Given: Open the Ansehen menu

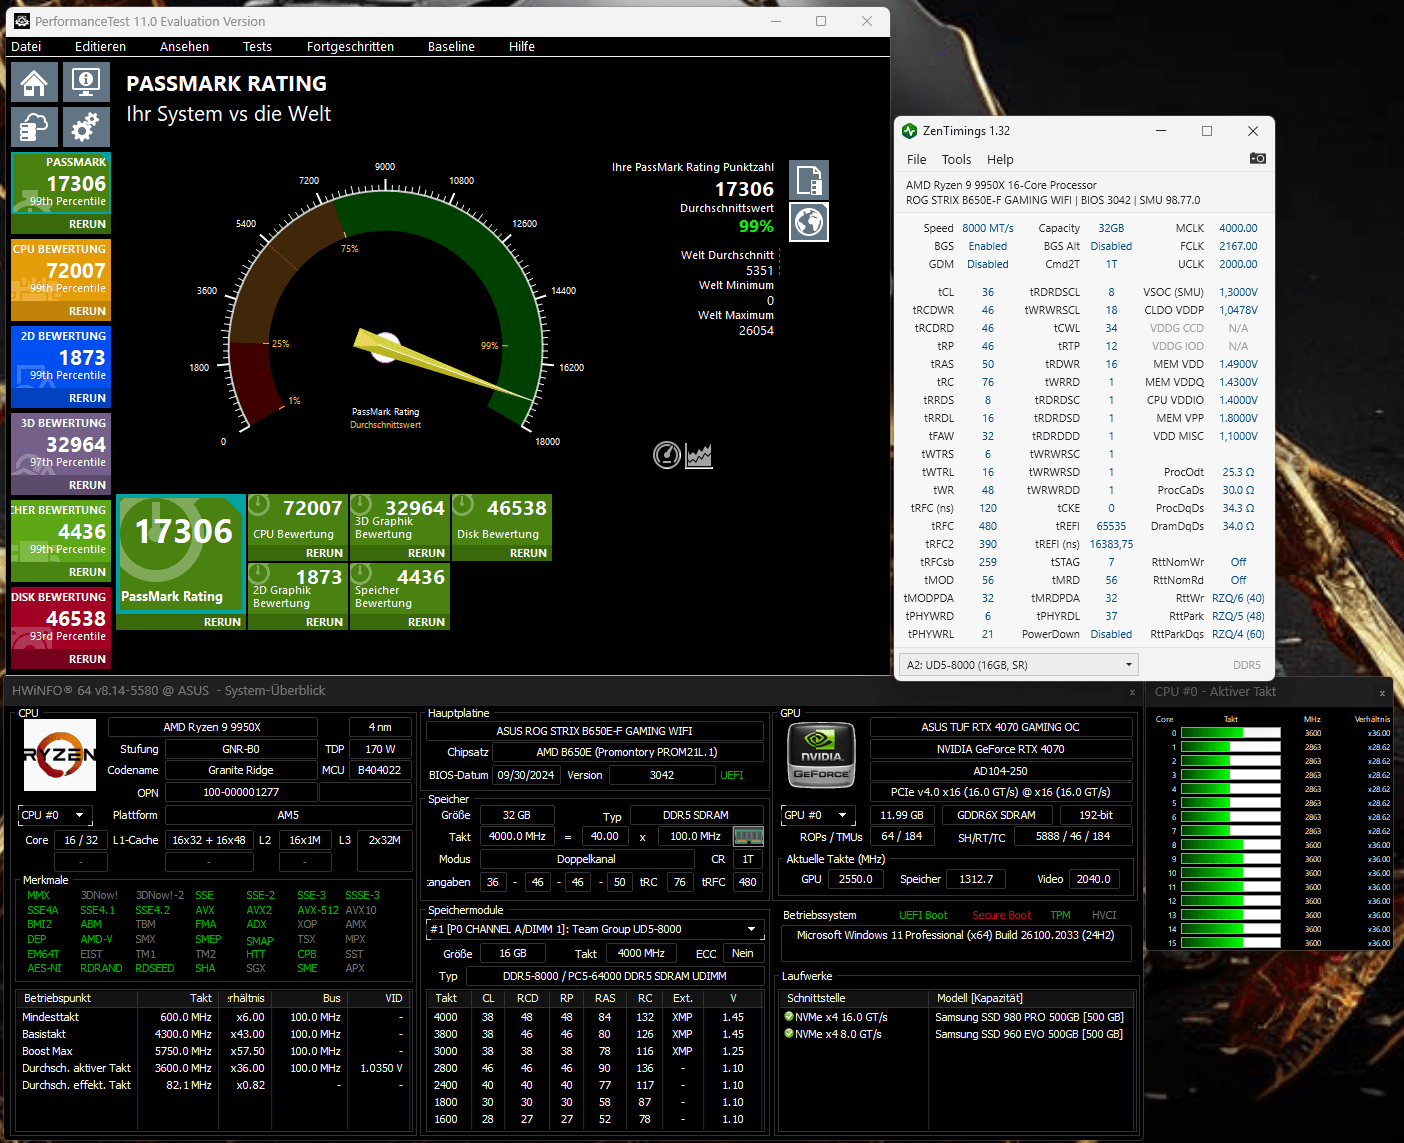Looking at the screenshot, I should point(184,47).
